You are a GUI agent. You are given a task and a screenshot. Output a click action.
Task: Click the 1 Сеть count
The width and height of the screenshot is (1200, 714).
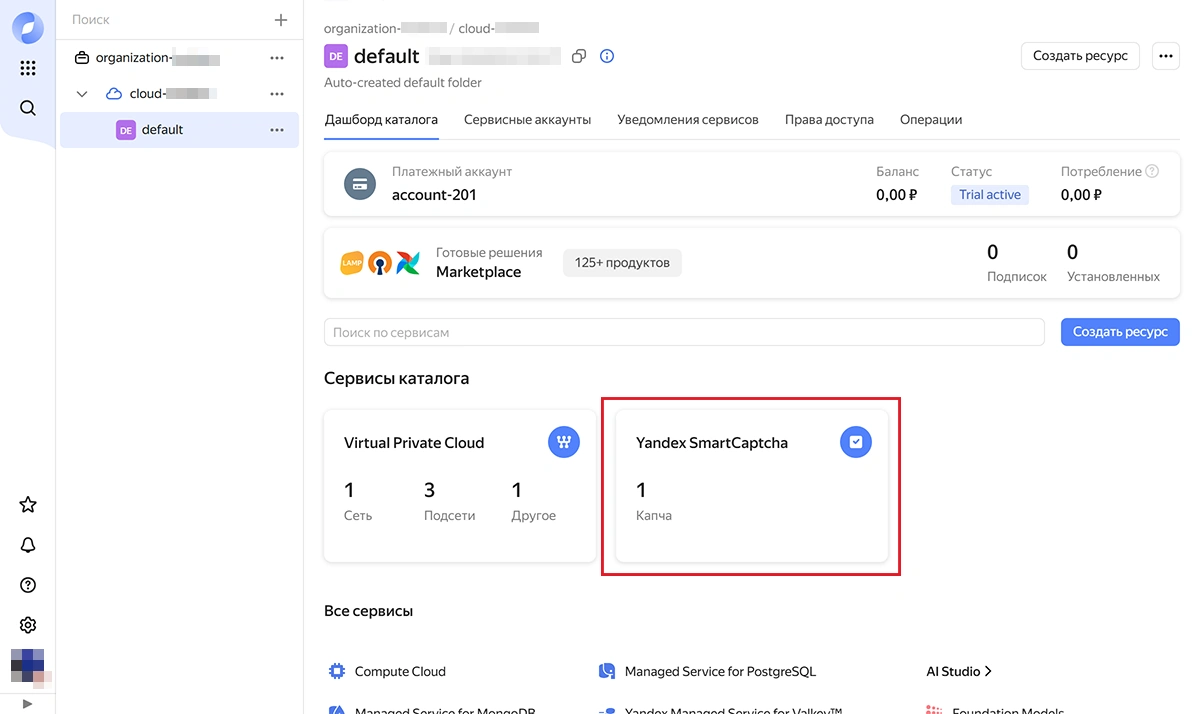[x=358, y=501]
